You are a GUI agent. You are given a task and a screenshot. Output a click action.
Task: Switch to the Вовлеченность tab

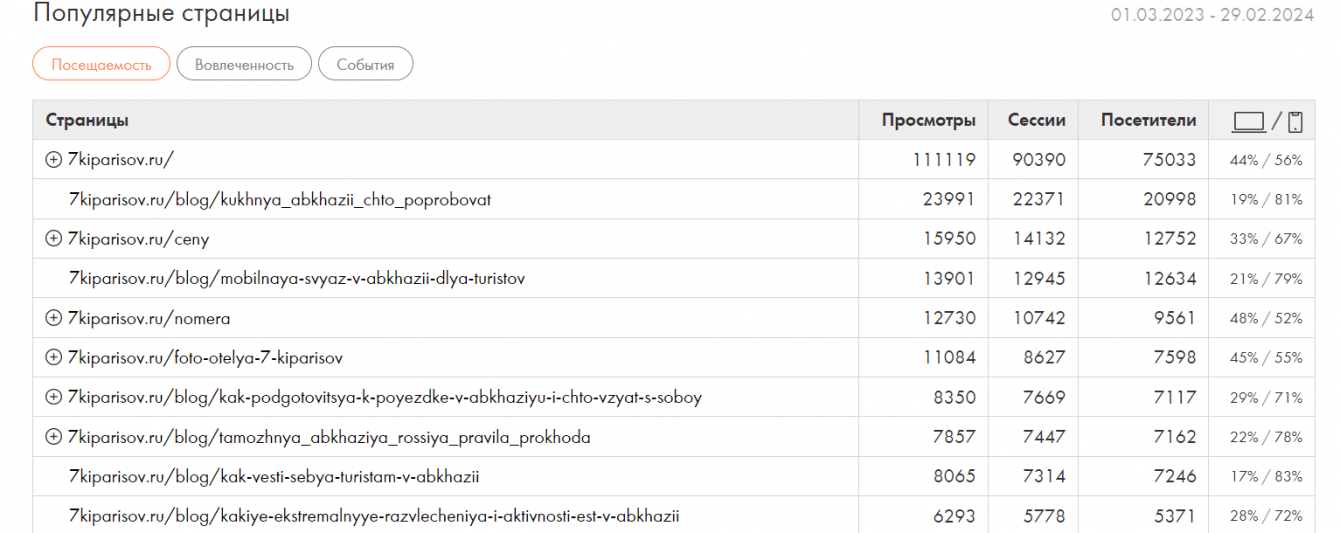pyautogui.click(x=244, y=65)
